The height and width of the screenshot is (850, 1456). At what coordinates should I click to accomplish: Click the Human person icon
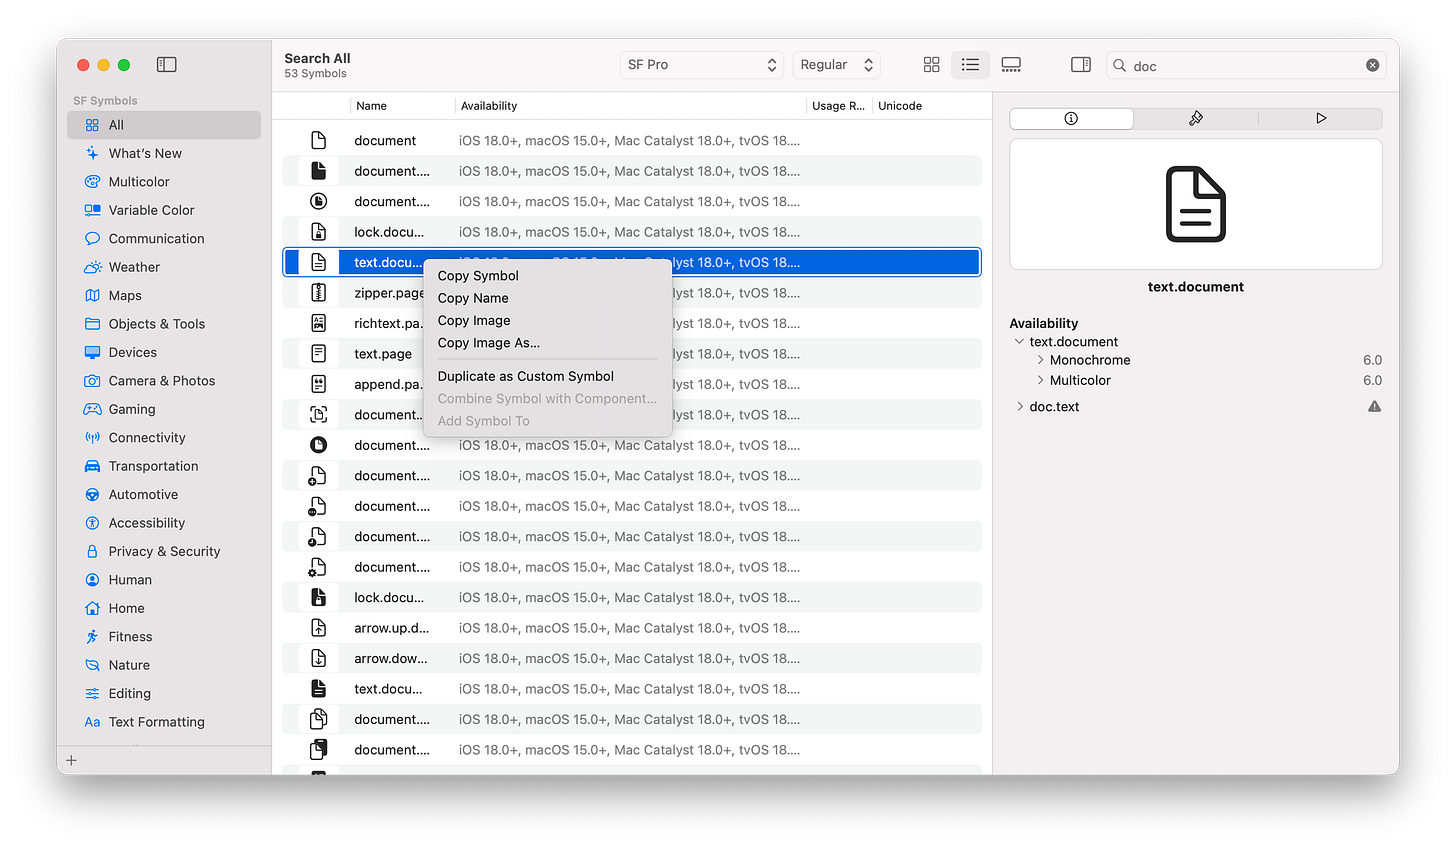92,580
